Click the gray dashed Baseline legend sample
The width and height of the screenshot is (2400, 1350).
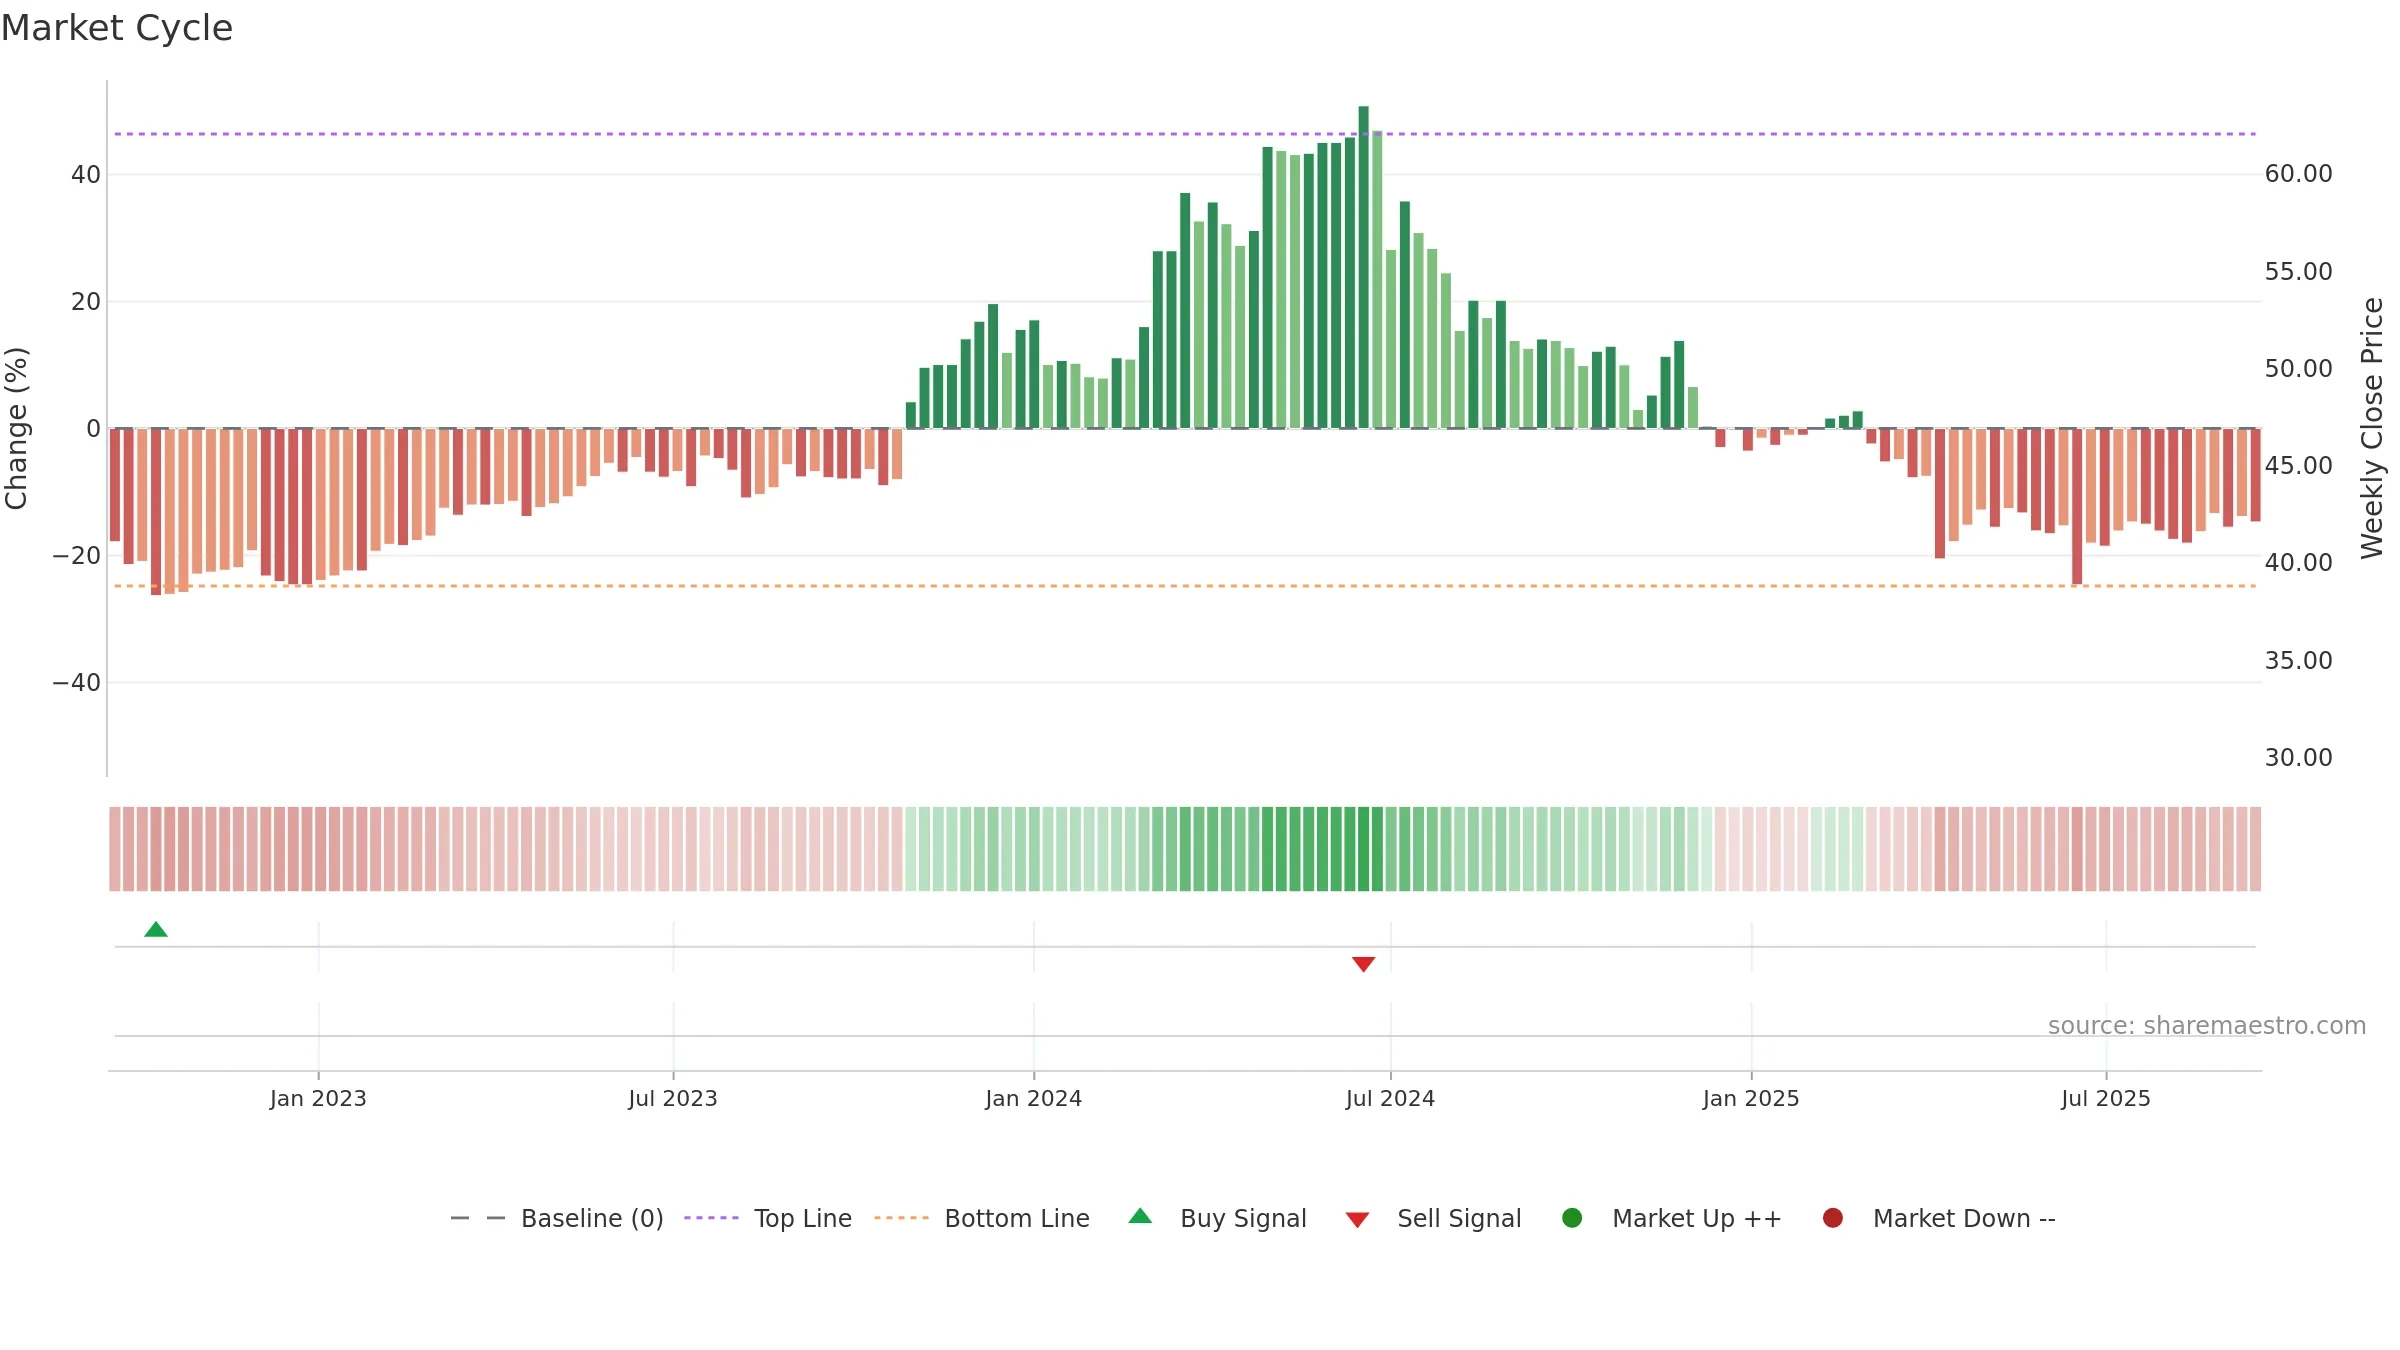tap(478, 1218)
